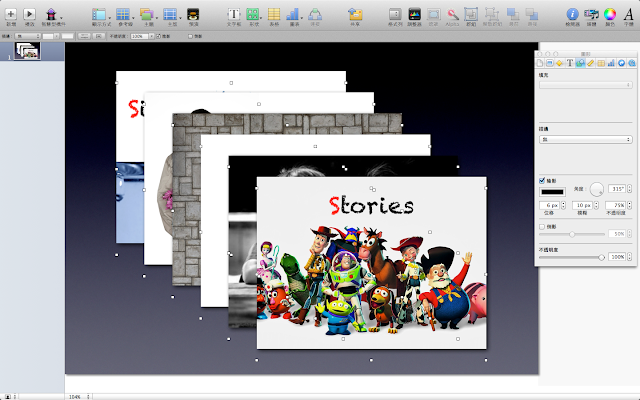Click the Ungroup toolbar icon

coord(491,14)
